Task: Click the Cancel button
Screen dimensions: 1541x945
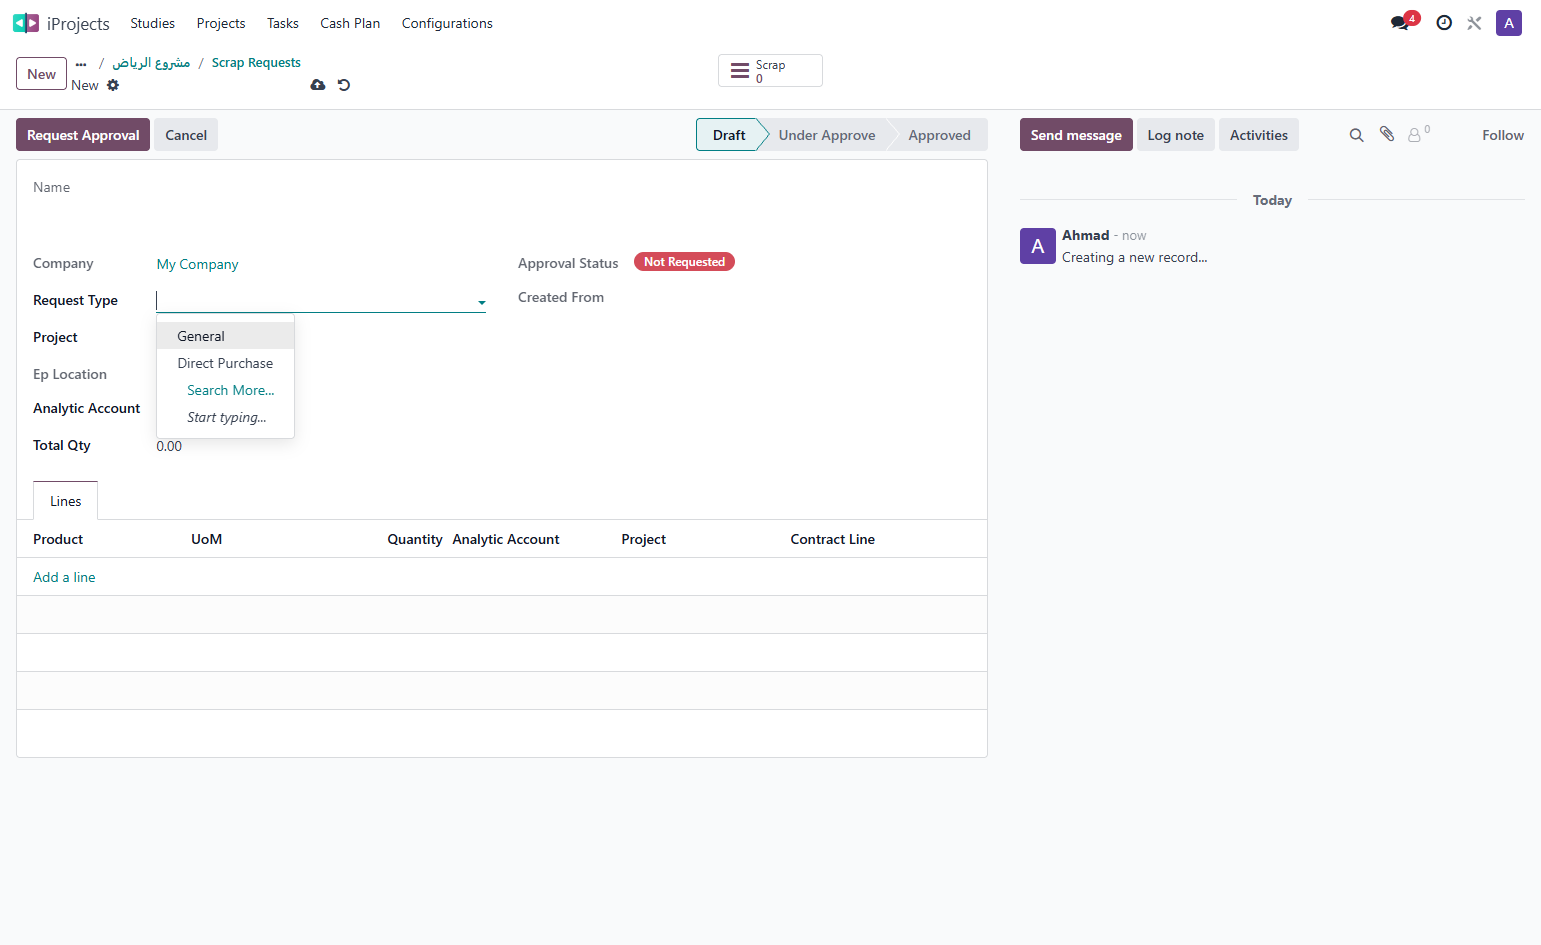Action: click(x=186, y=135)
